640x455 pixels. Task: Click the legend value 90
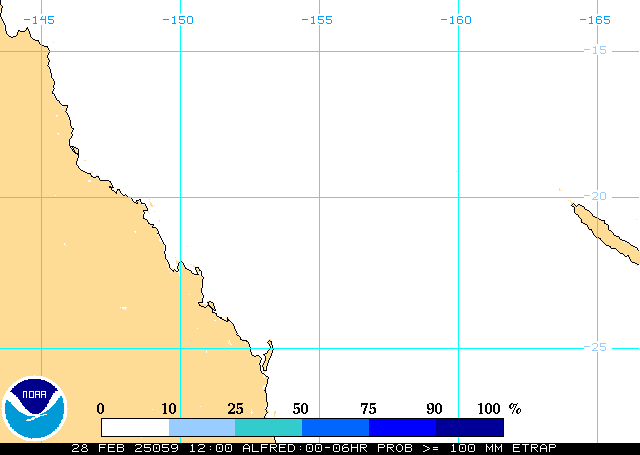(x=434, y=408)
